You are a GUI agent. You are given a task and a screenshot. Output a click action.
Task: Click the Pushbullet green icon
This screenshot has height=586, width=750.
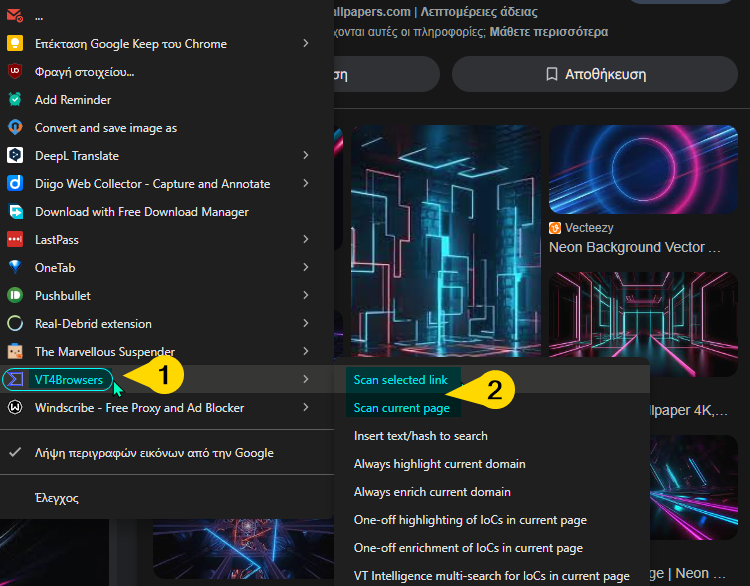[15, 295]
